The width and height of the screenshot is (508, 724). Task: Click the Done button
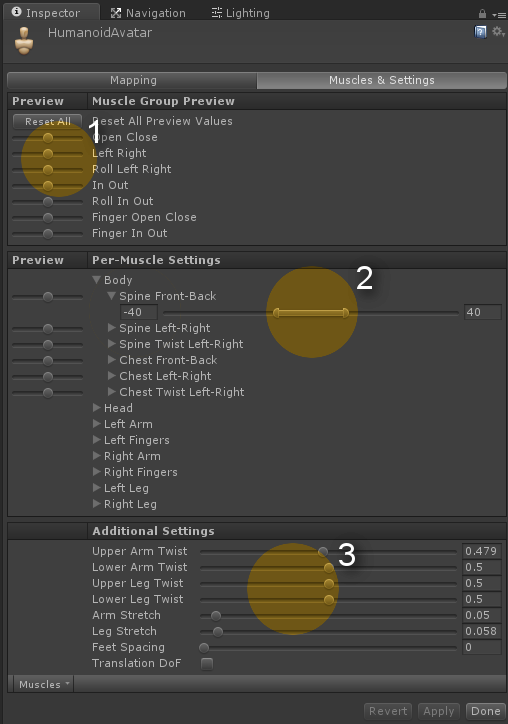[485, 711]
